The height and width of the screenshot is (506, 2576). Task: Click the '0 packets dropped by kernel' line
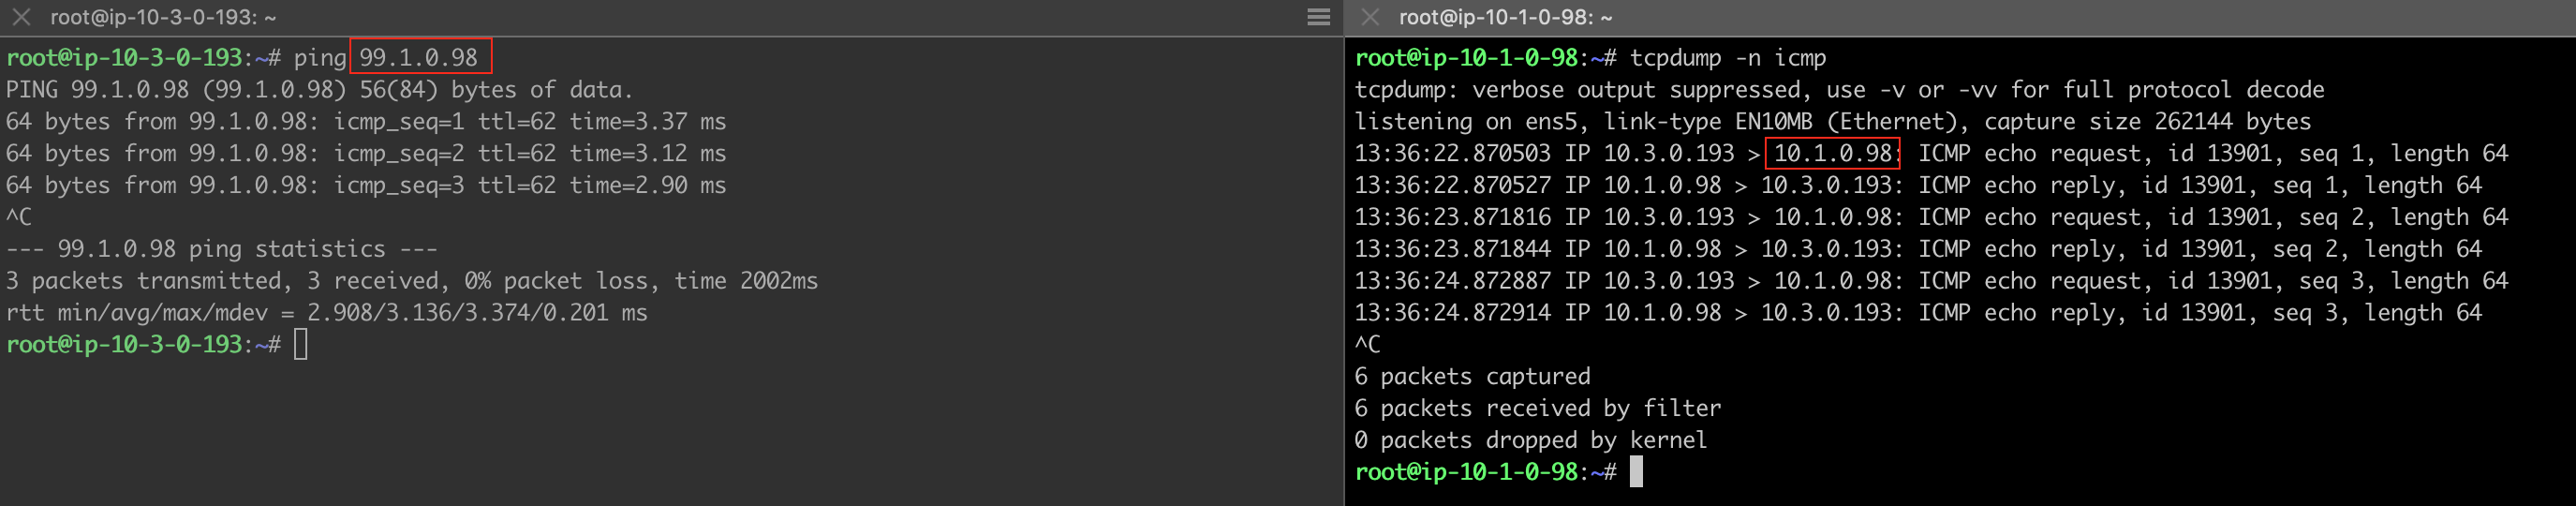point(1530,440)
